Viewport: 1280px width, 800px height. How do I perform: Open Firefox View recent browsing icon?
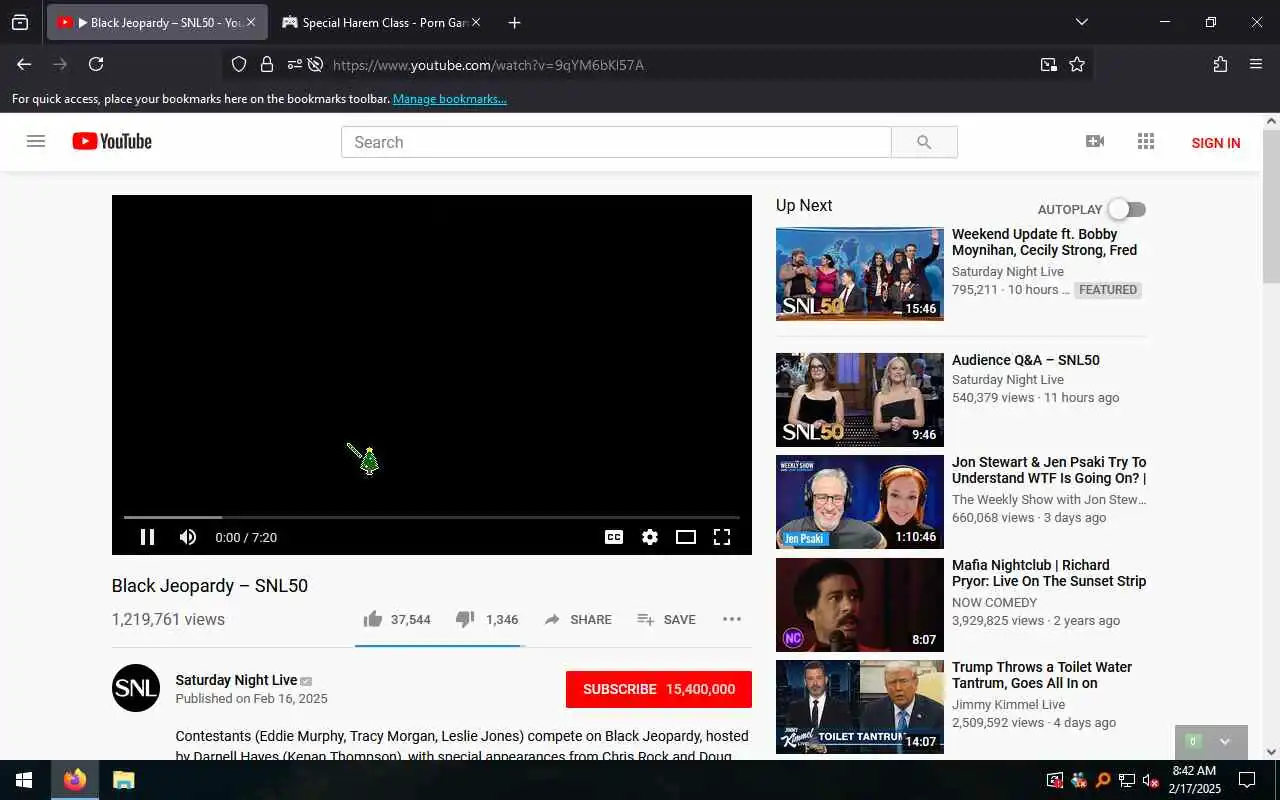pyautogui.click(x=20, y=22)
